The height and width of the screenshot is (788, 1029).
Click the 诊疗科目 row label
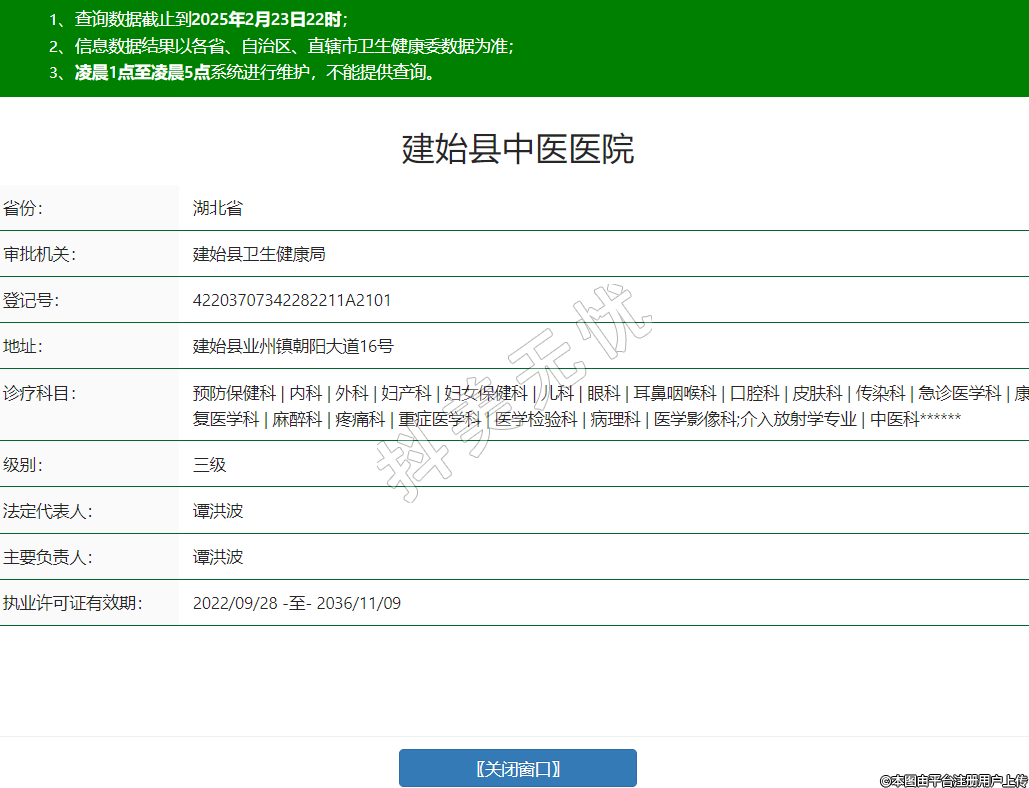40,393
